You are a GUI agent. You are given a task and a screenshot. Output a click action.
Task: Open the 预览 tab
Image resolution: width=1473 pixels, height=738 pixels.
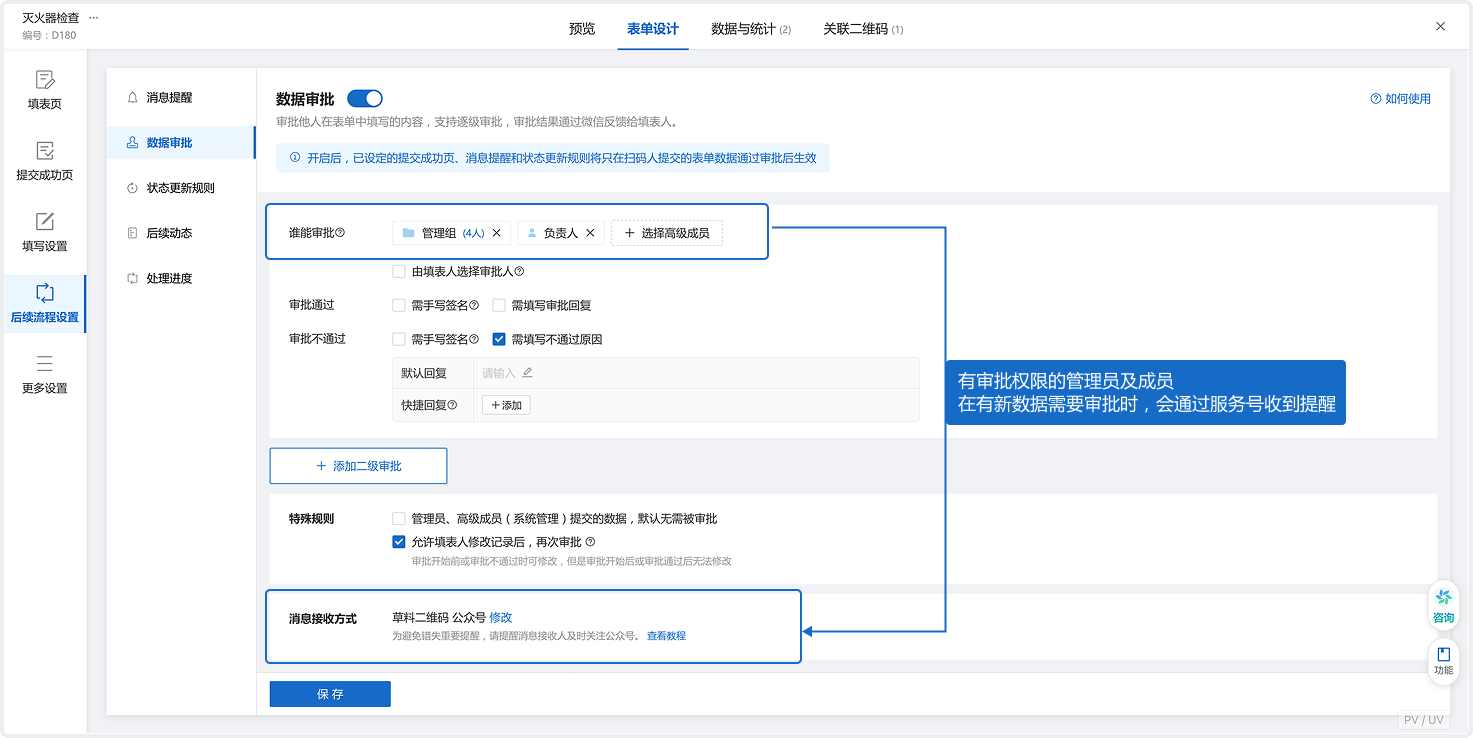pyautogui.click(x=581, y=29)
